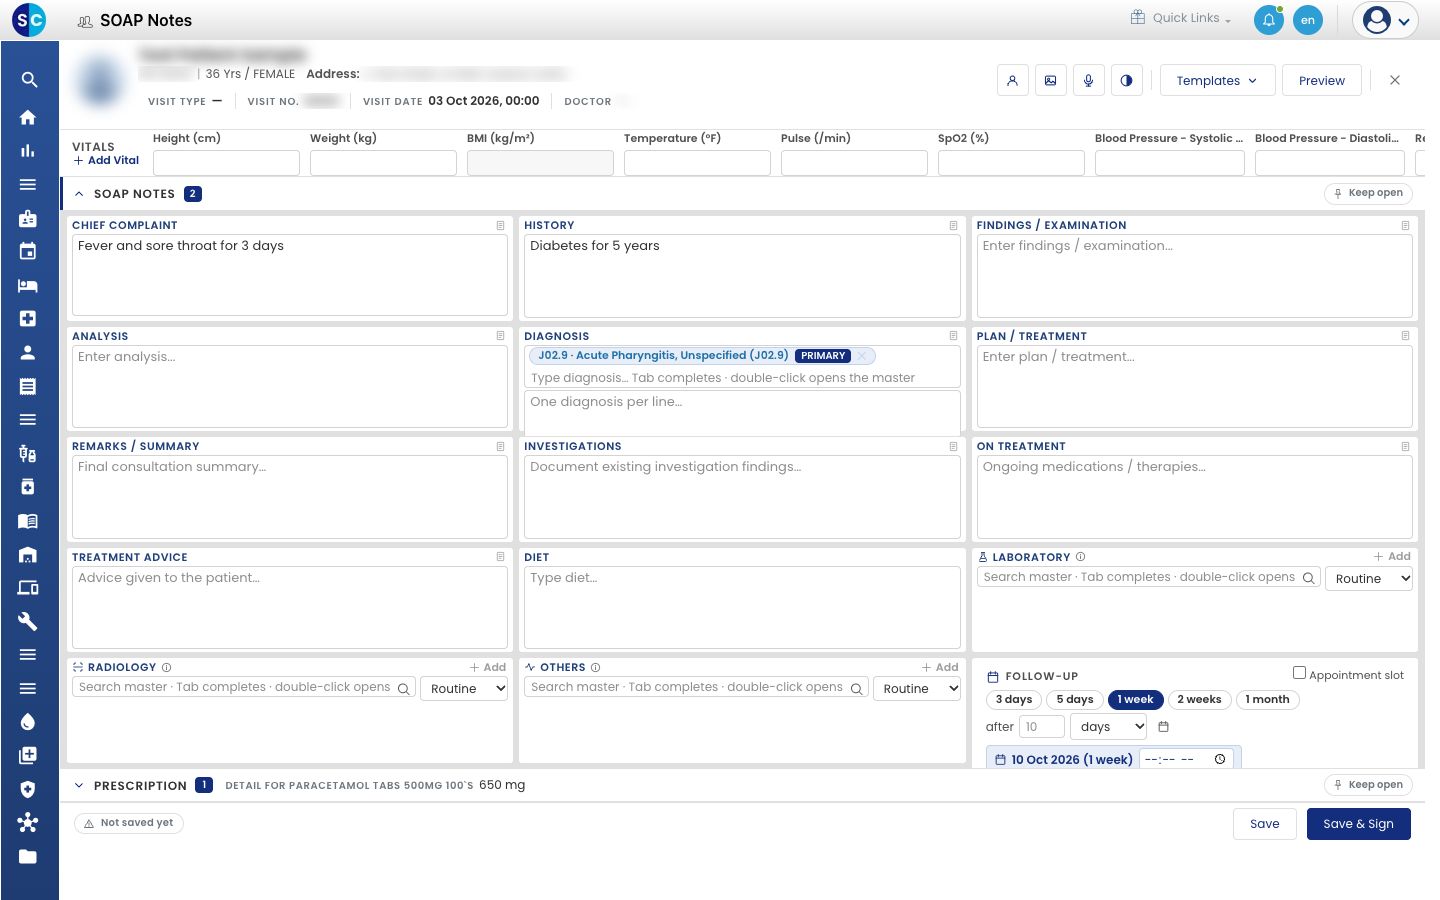Screen dimensions: 1440x900
Task: Open the folder icon in sidebar
Action: (x=28, y=856)
